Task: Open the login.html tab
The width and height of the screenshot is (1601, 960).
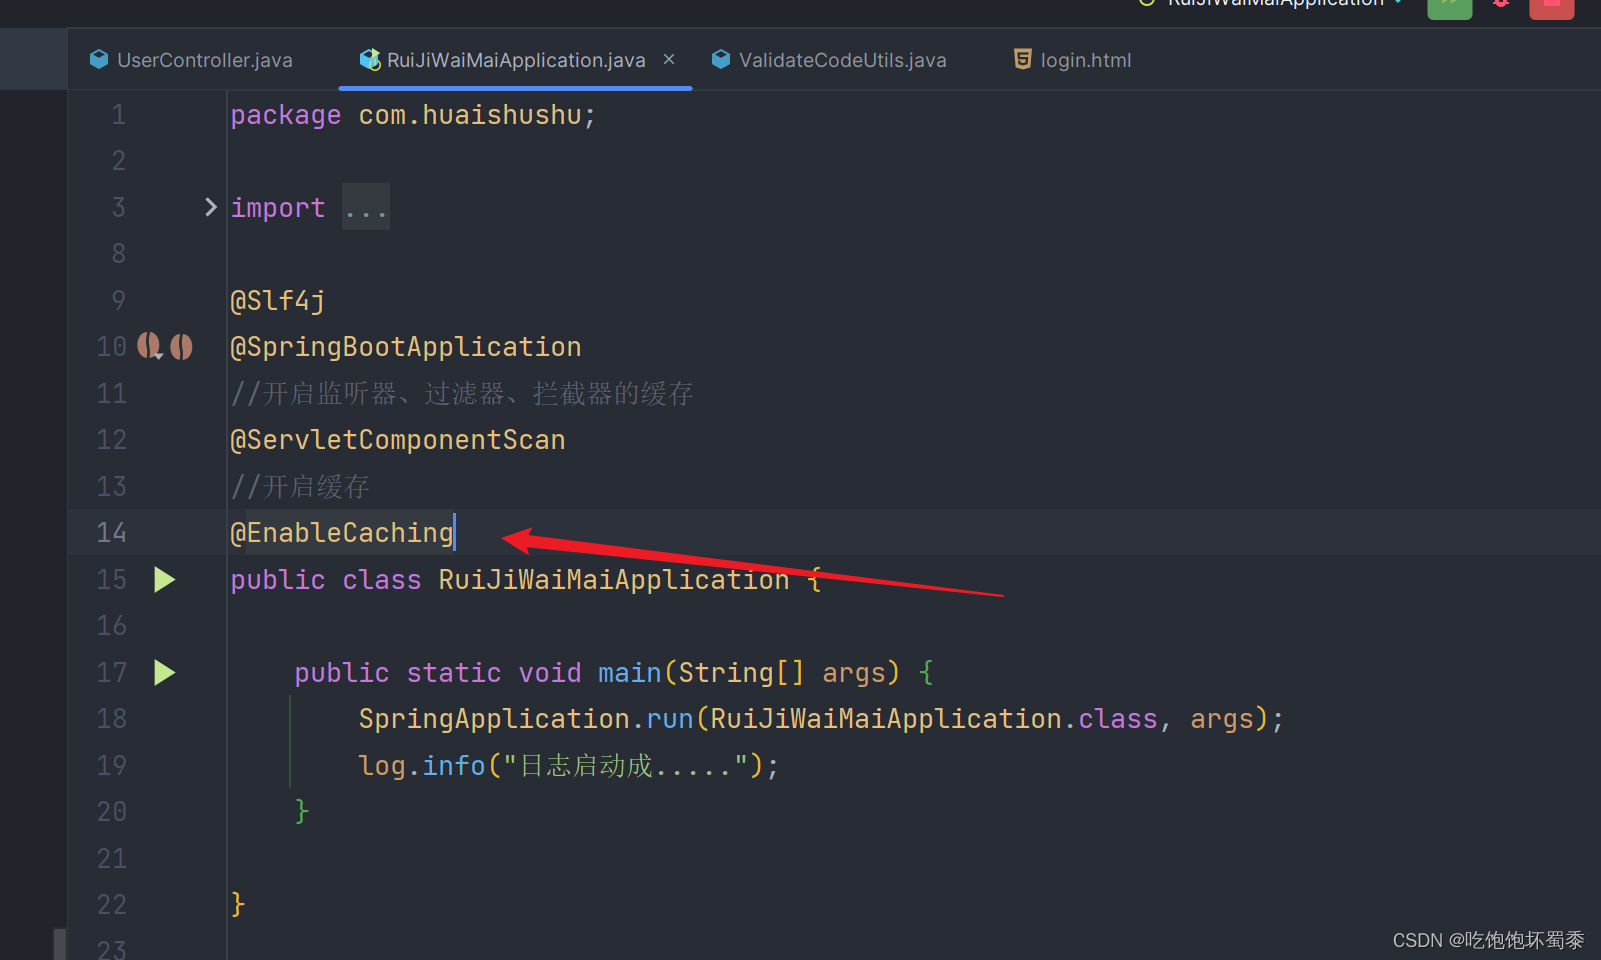Action: [x=1072, y=60]
